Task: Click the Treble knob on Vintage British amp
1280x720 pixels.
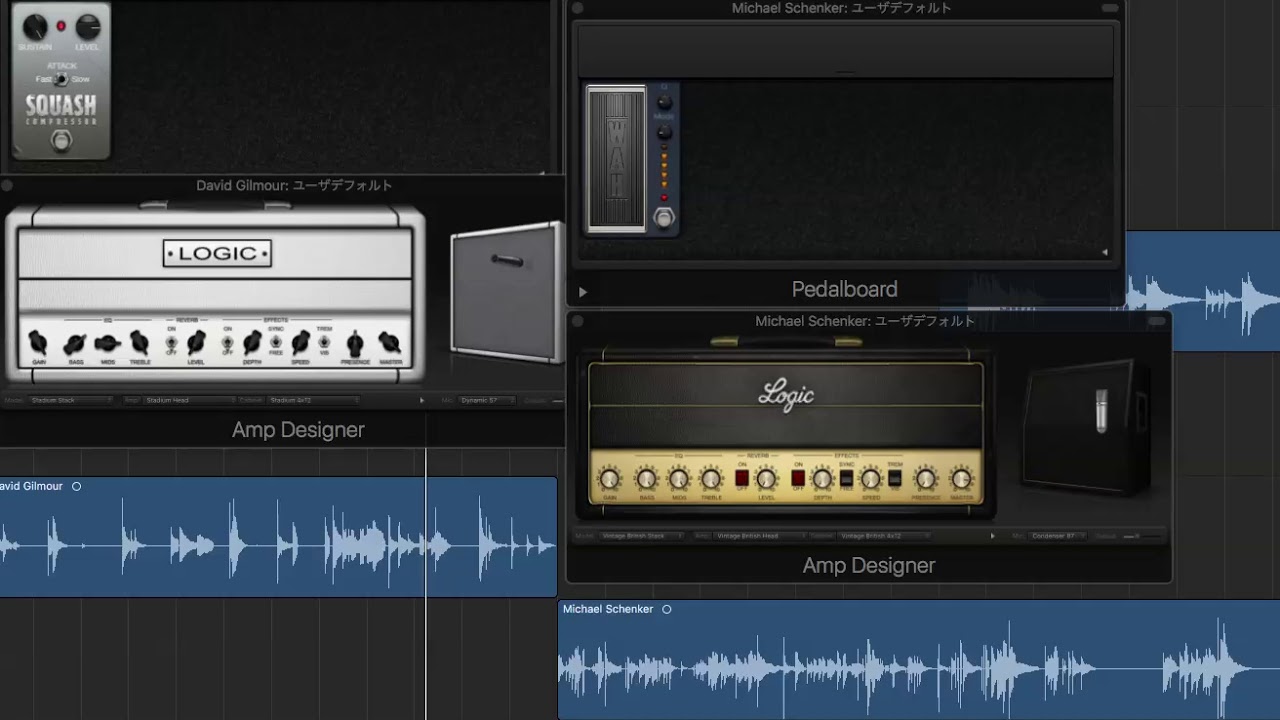Action: [x=712, y=479]
